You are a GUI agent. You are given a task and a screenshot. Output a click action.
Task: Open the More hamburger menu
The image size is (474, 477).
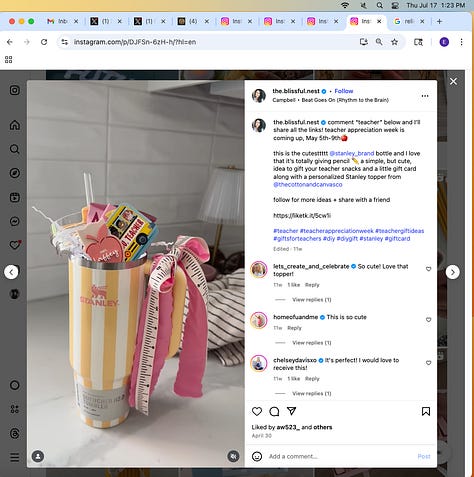coord(15,457)
